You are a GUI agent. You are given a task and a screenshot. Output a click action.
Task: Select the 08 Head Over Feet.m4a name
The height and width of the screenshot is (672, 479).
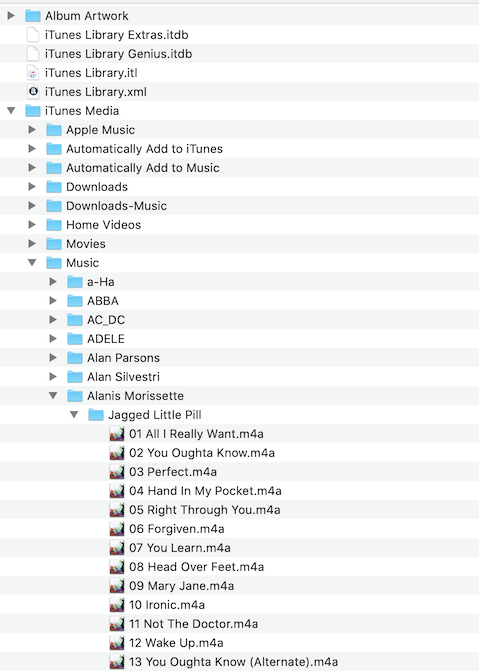point(197,567)
